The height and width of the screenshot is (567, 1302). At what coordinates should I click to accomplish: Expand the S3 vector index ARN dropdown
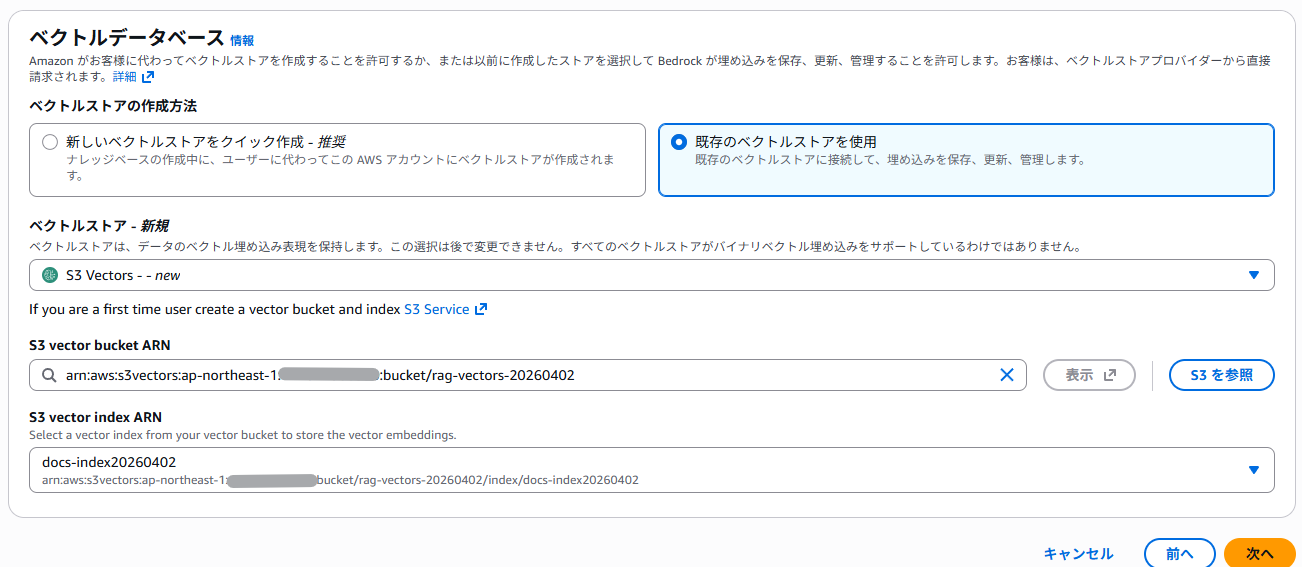click(x=651, y=470)
